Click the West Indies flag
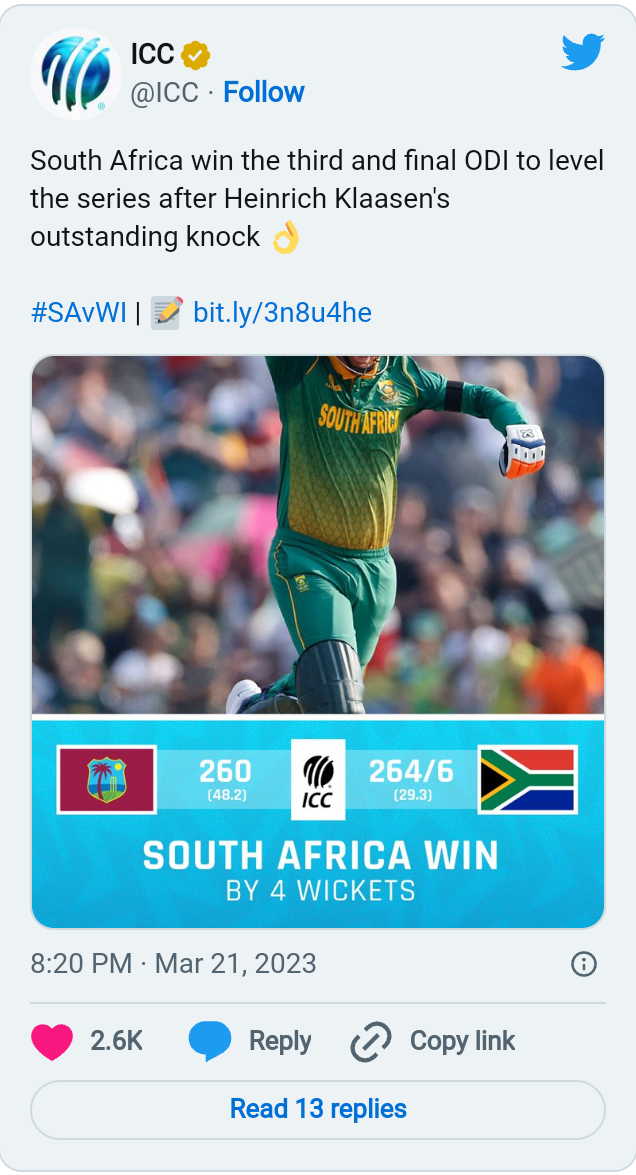636x1175 pixels. (x=107, y=779)
